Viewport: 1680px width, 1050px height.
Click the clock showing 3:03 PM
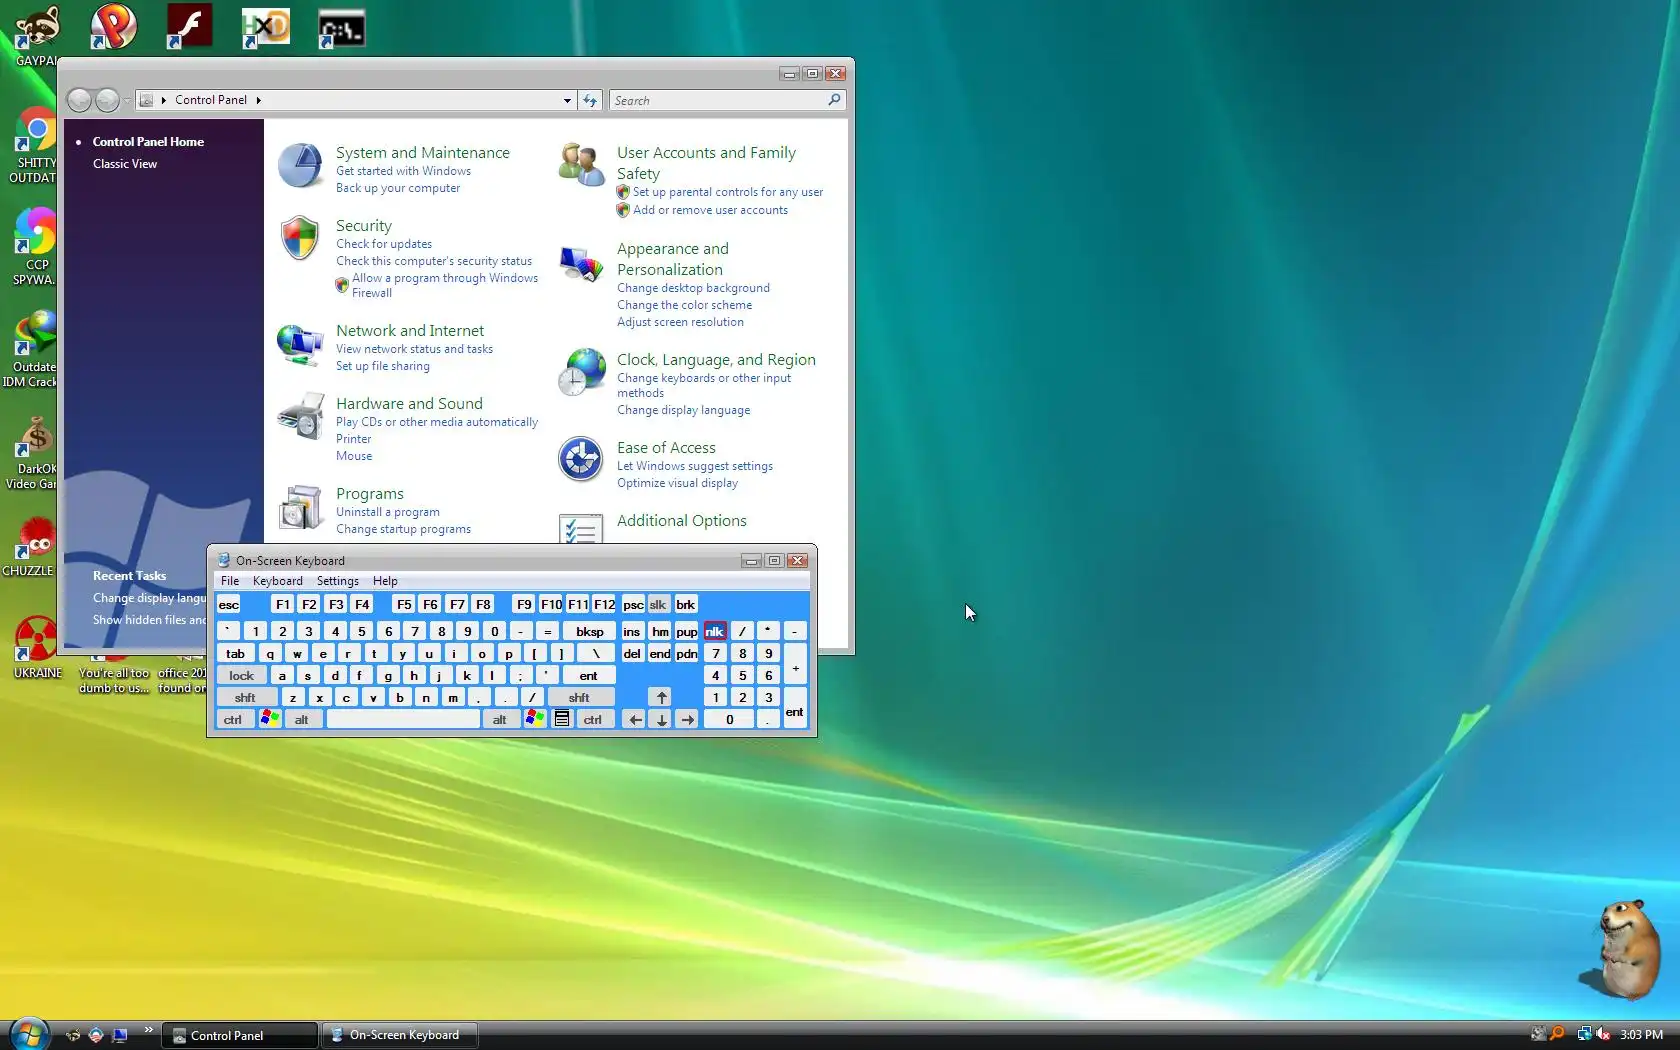click(x=1642, y=1034)
